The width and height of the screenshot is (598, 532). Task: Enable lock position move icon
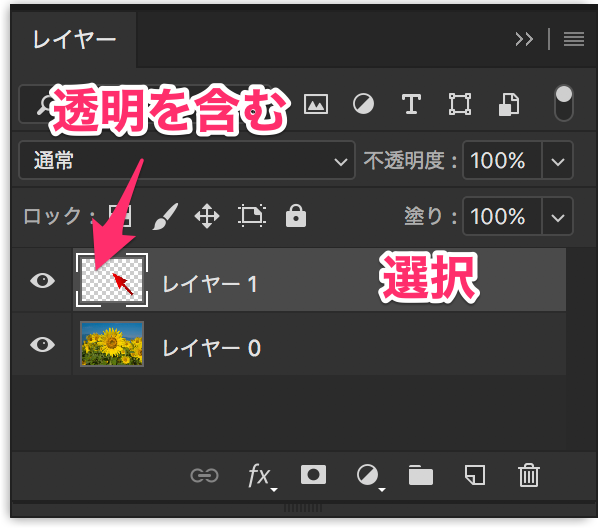coord(207,216)
